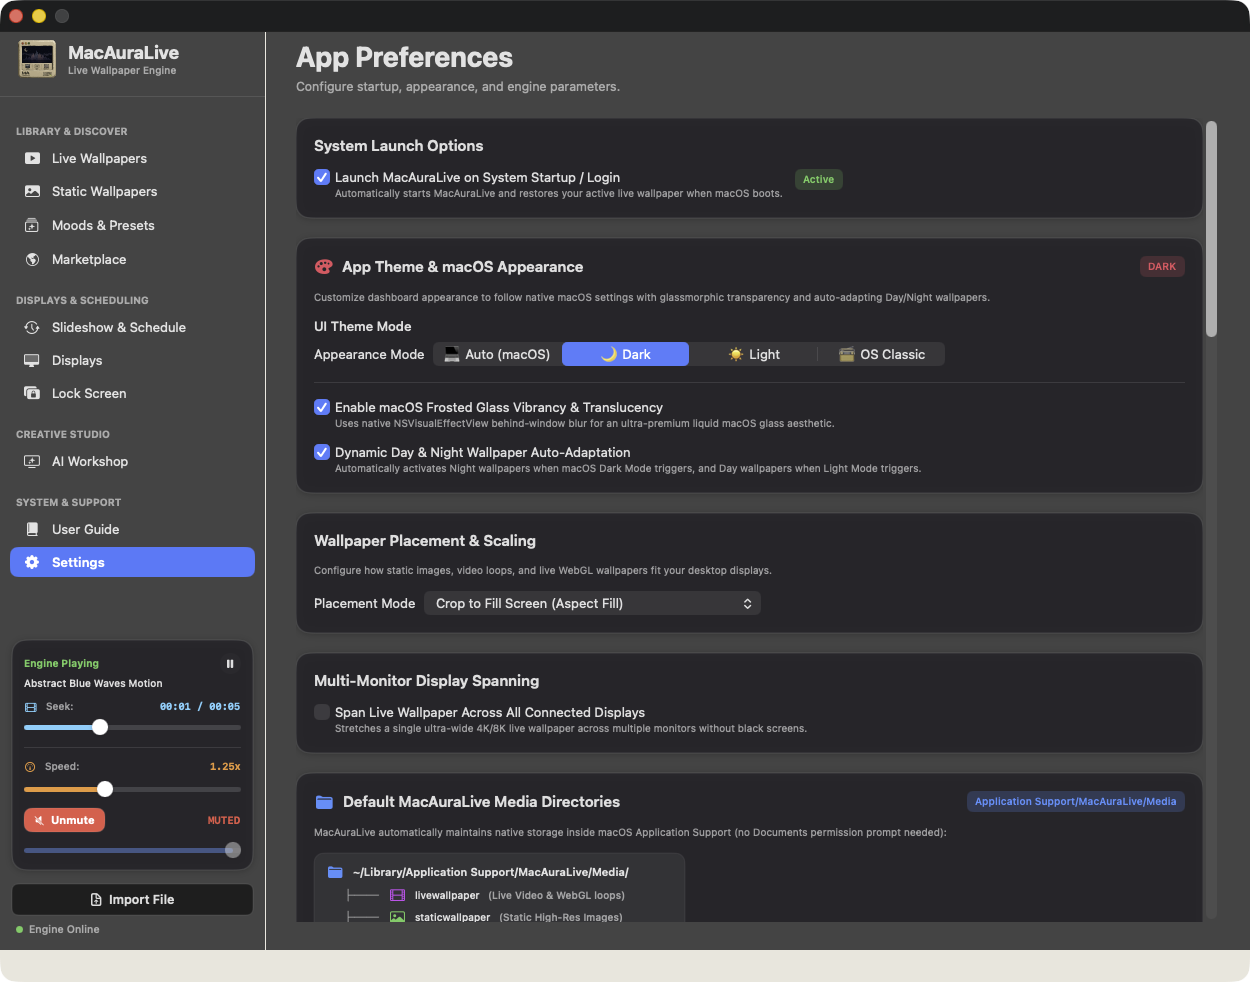Click the 1.25x speed value
Screen dimensions: 1250x982
(x=225, y=767)
